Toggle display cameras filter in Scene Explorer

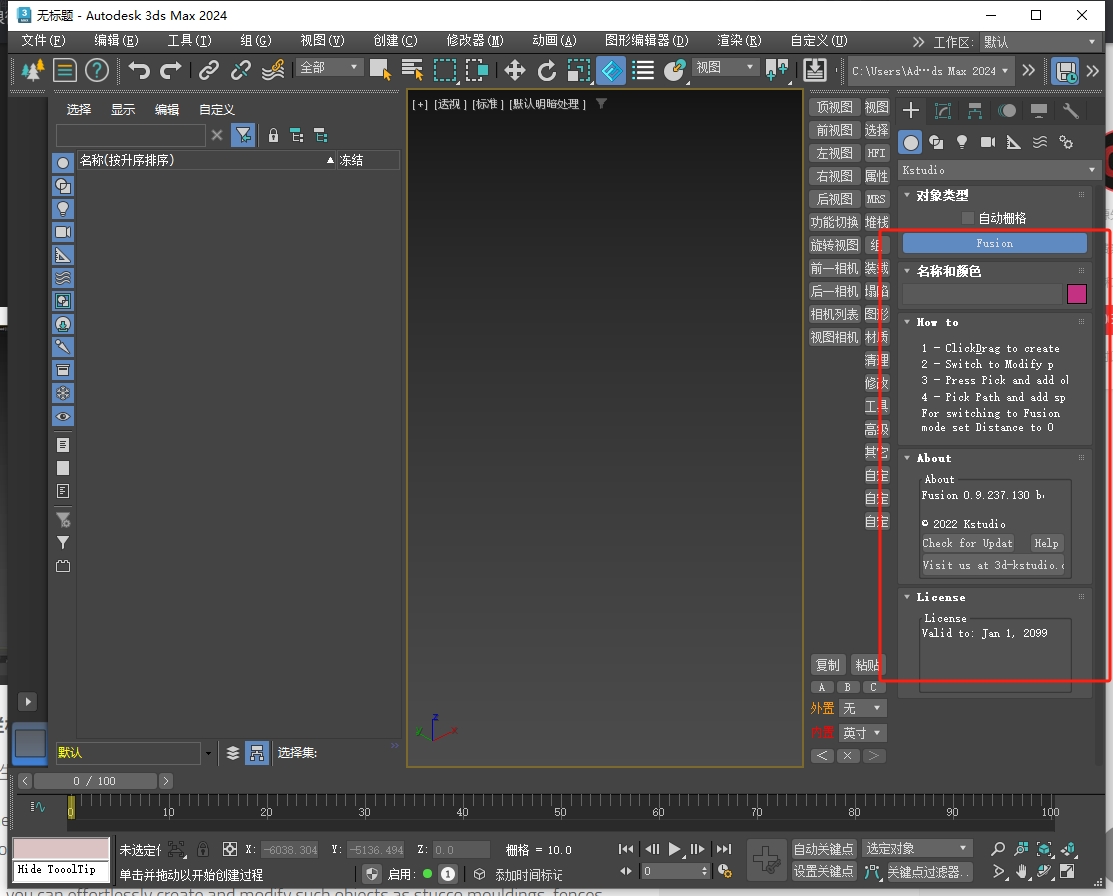(63, 232)
